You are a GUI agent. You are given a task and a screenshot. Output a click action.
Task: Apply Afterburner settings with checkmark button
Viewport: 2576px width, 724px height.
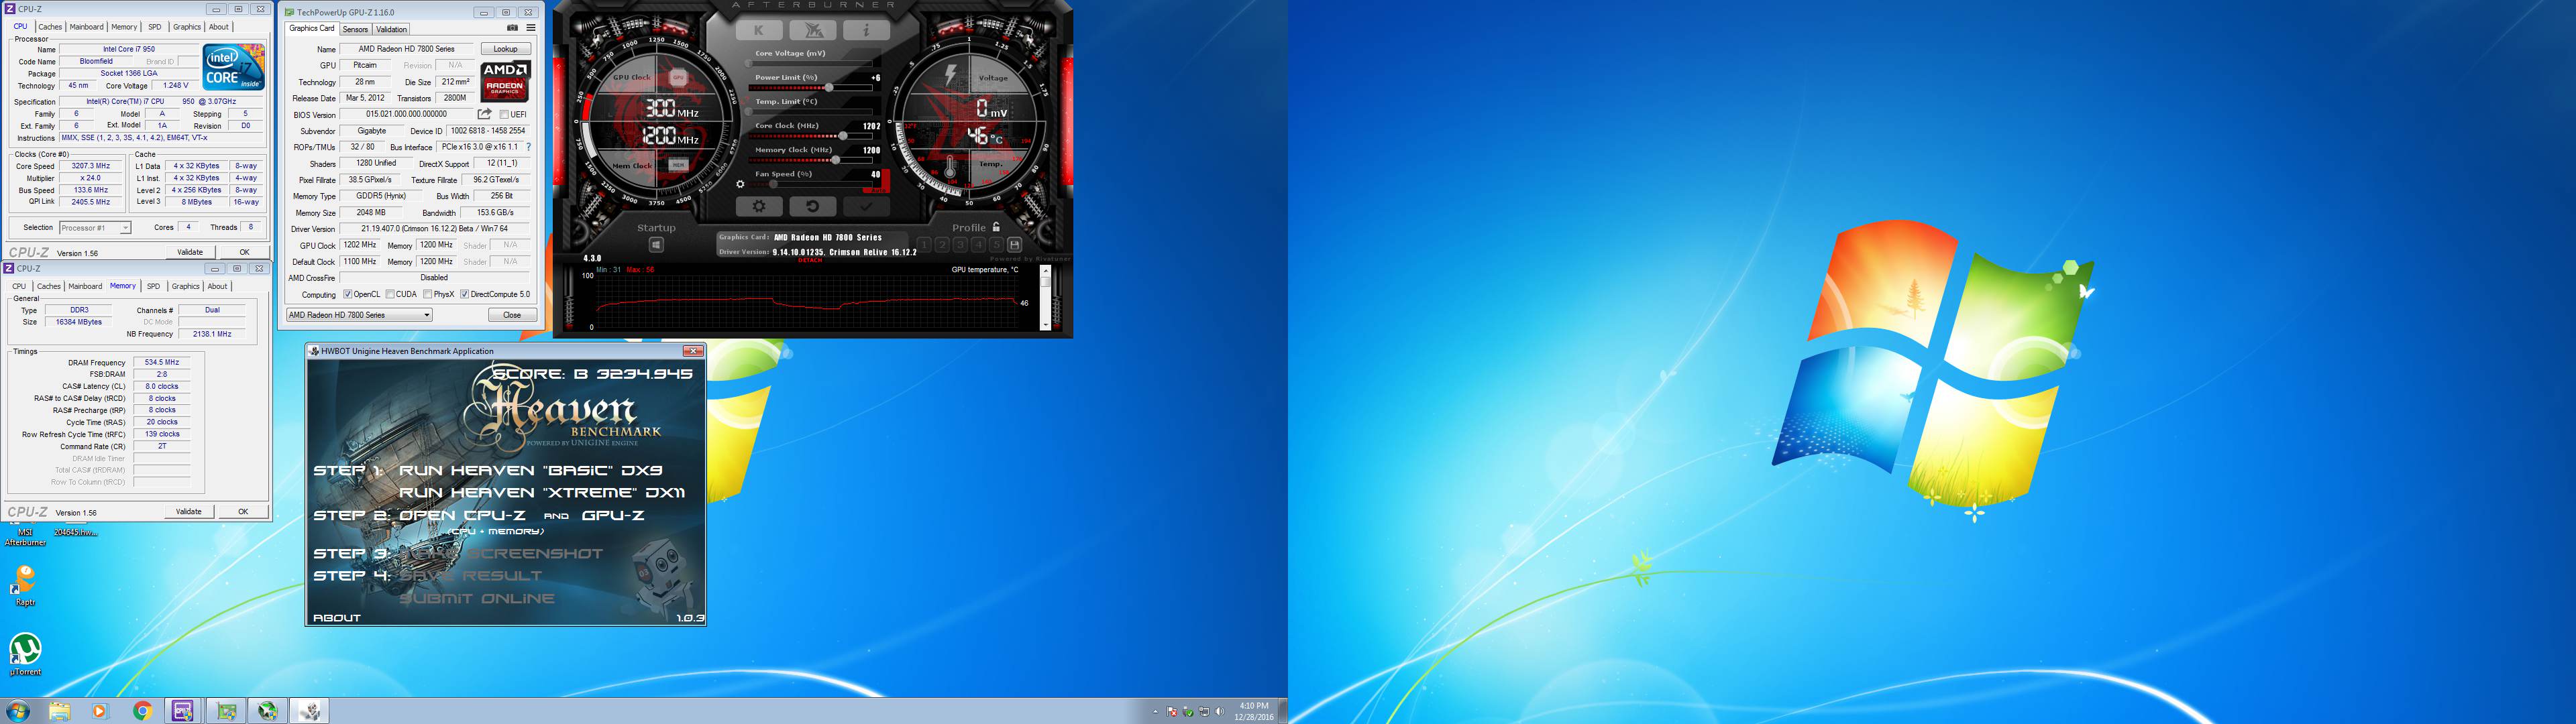tap(866, 206)
